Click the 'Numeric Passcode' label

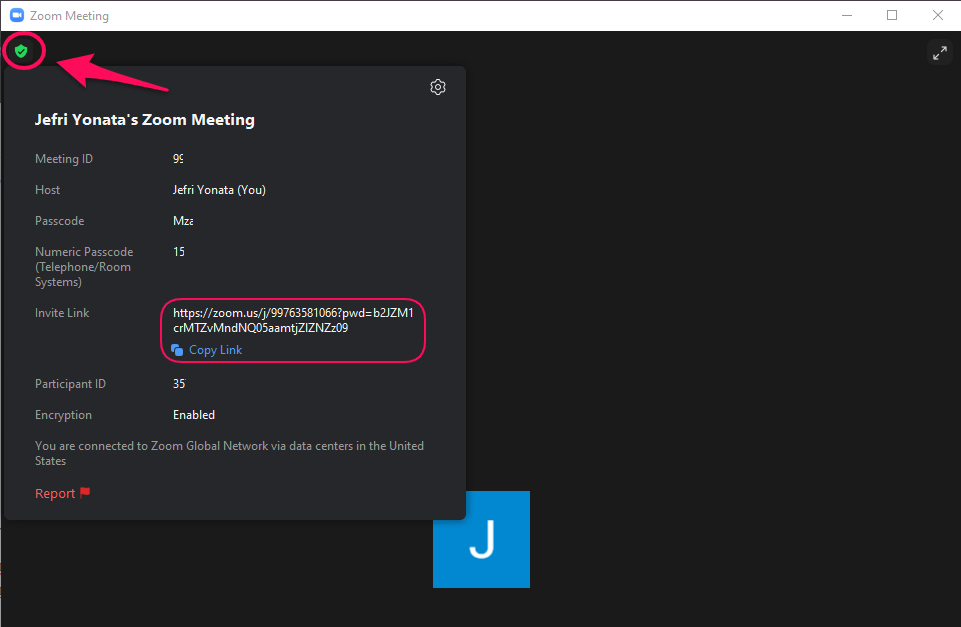pos(84,267)
